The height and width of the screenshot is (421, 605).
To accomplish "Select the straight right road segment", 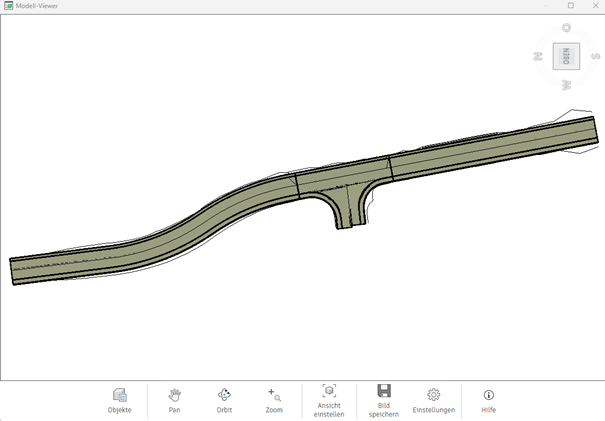I will [490, 148].
